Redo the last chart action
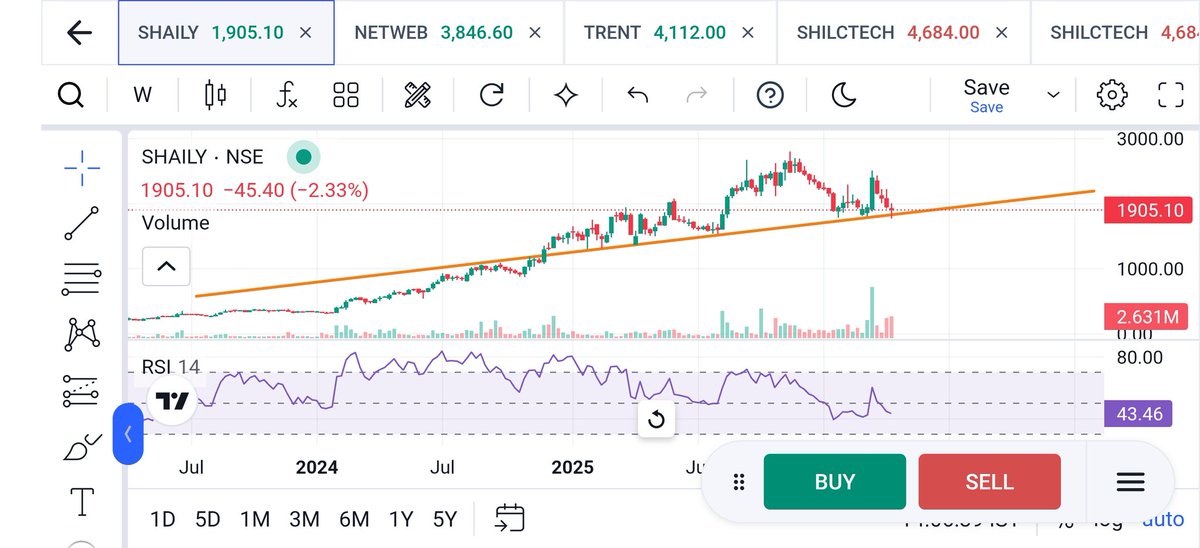This screenshot has height=548, width=1200. click(x=698, y=95)
